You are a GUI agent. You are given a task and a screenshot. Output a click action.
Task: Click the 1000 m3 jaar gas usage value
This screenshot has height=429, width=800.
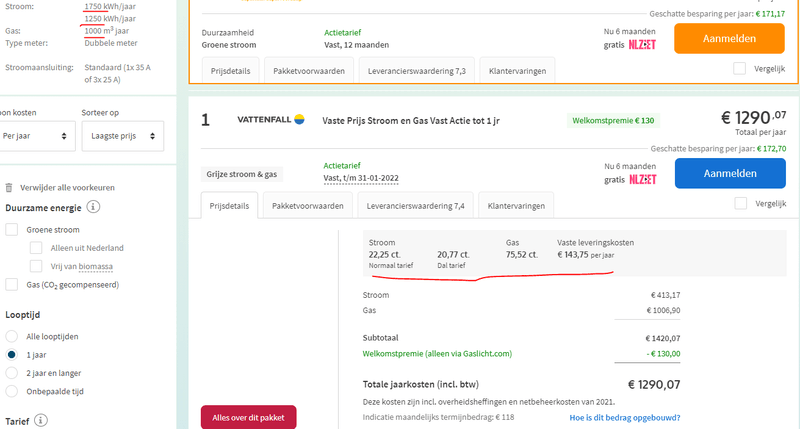(107, 31)
